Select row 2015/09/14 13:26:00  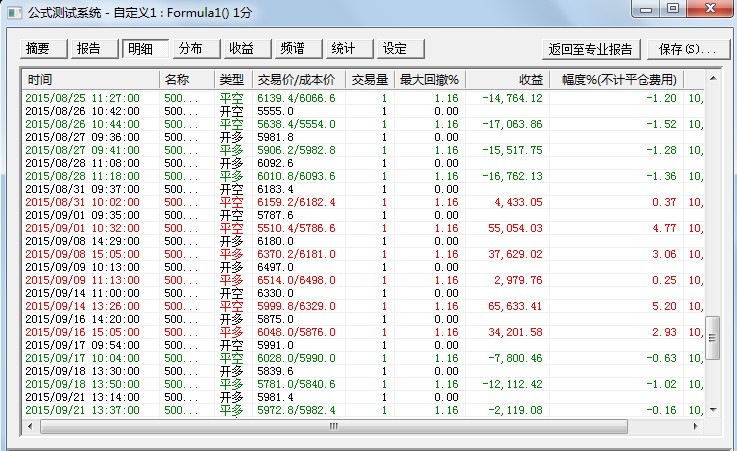pos(363,306)
